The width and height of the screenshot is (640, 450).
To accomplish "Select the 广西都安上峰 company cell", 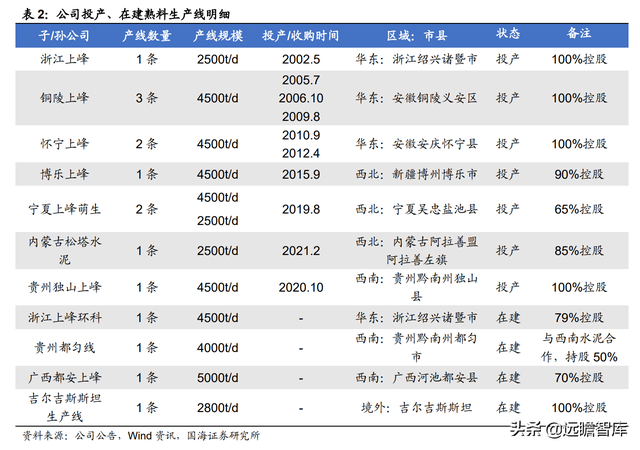I will click(x=64, y=377).
